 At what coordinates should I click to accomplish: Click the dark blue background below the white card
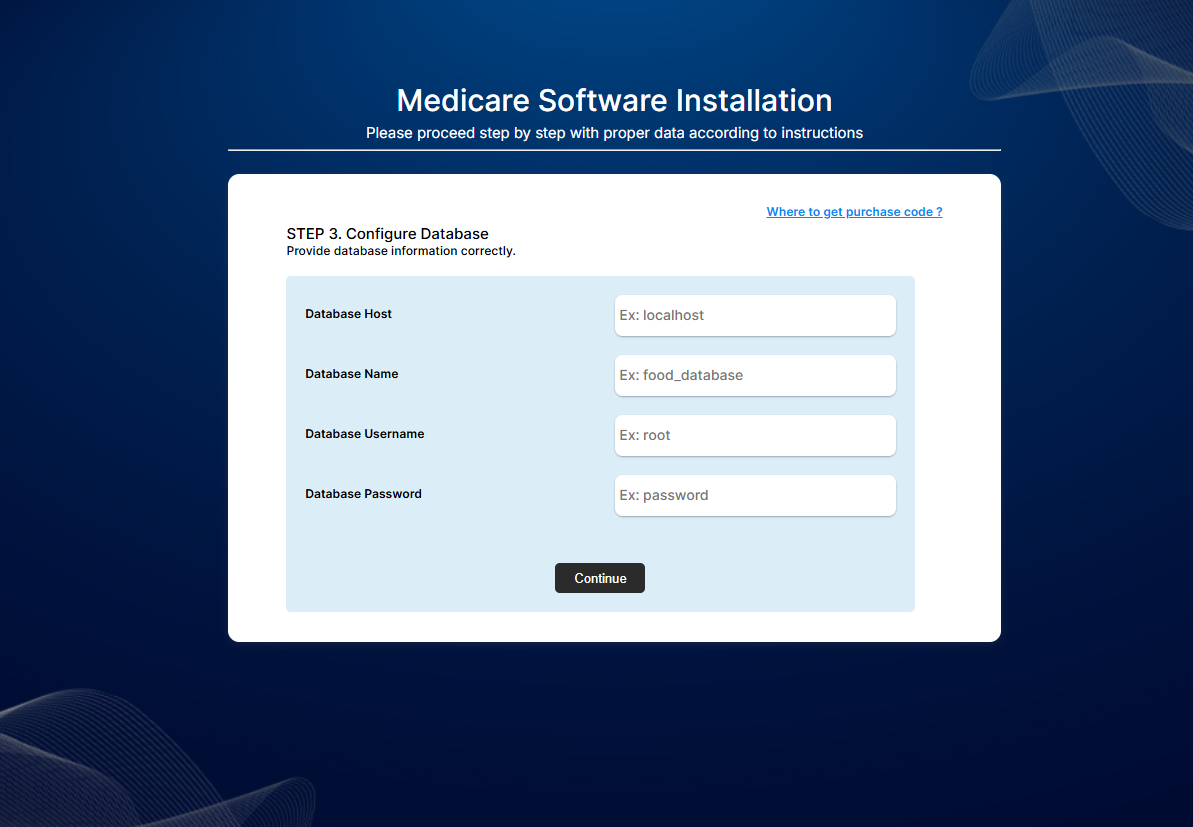coord(614,730)
